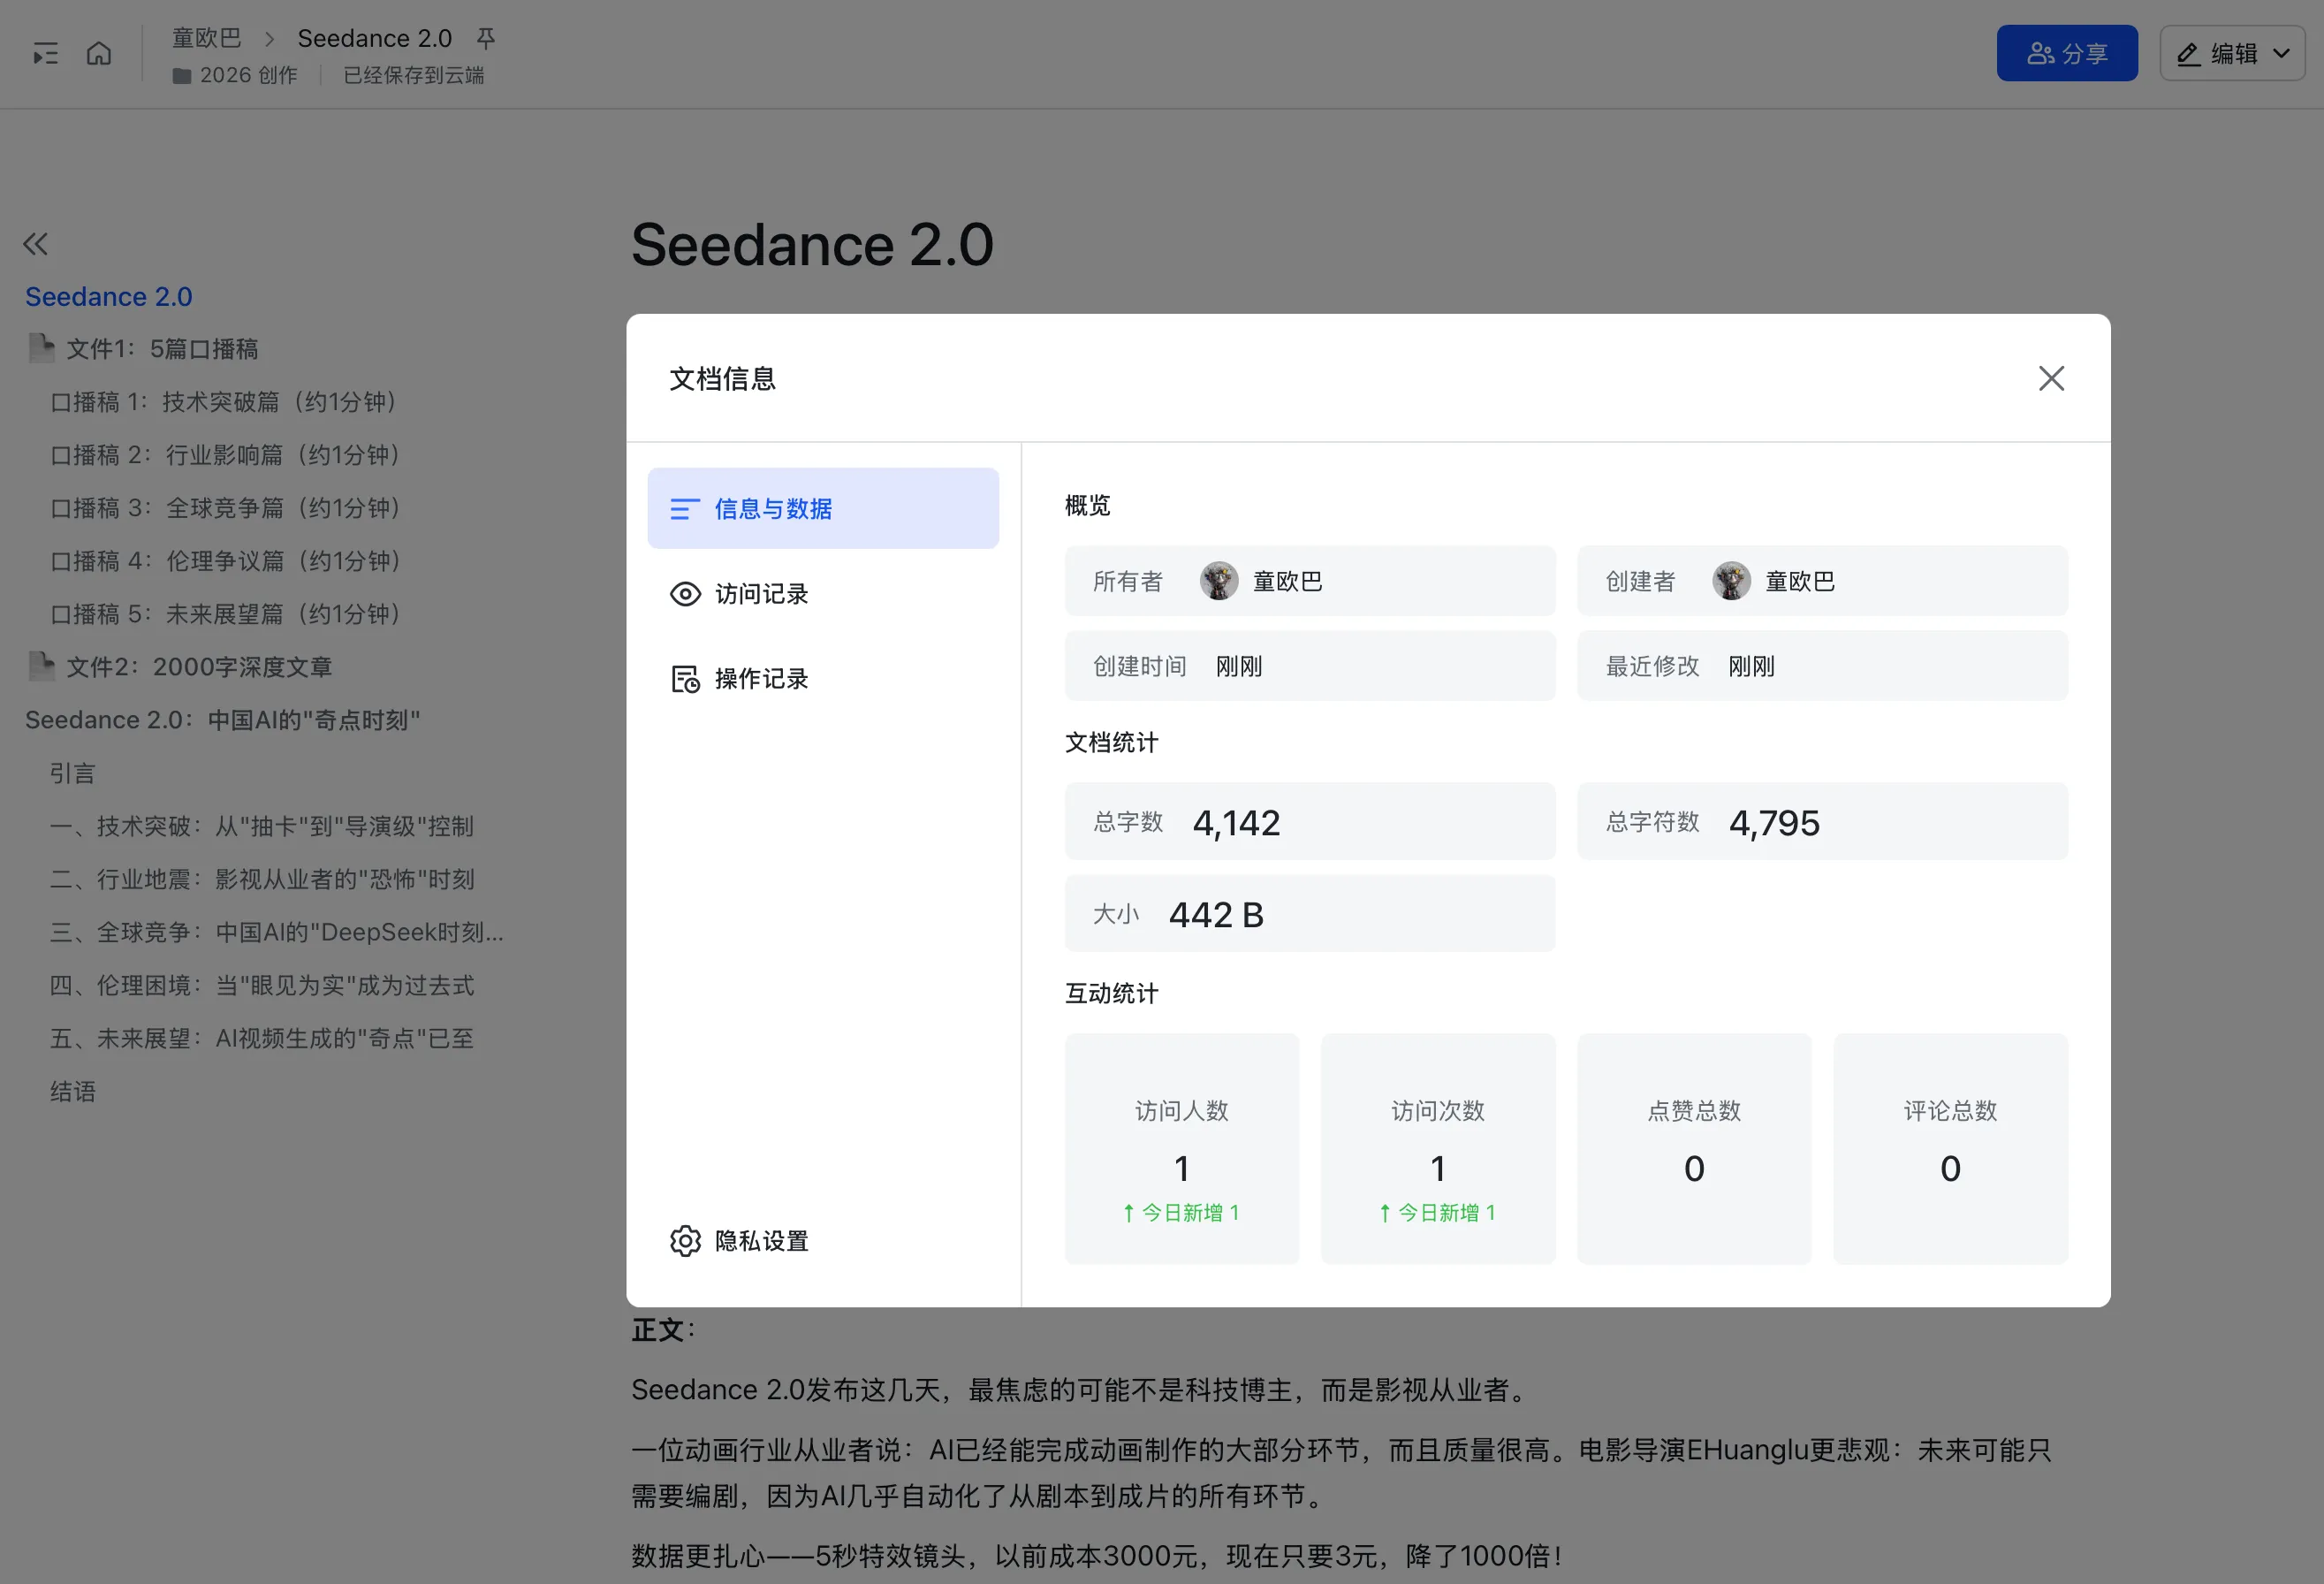Click the 访问人数 statistics card
This screenshot has height=1584, width=2324.
click(x=1181, y=1148)
